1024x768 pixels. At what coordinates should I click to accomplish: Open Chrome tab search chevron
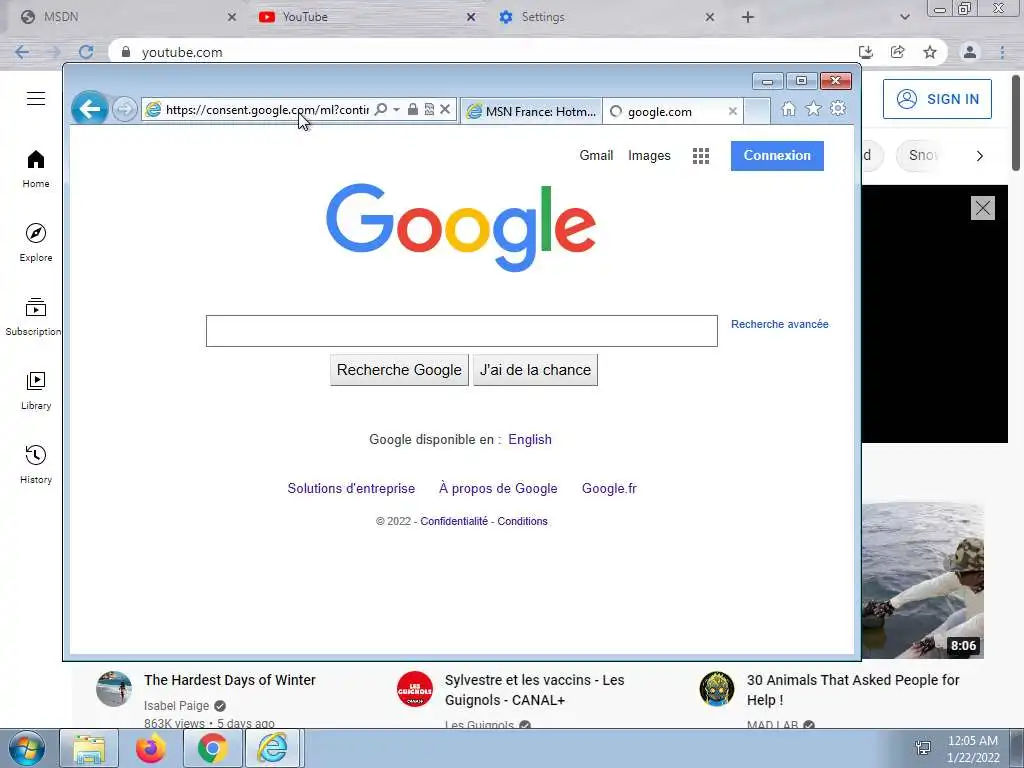pyautogui.click(x=904, y=17)
